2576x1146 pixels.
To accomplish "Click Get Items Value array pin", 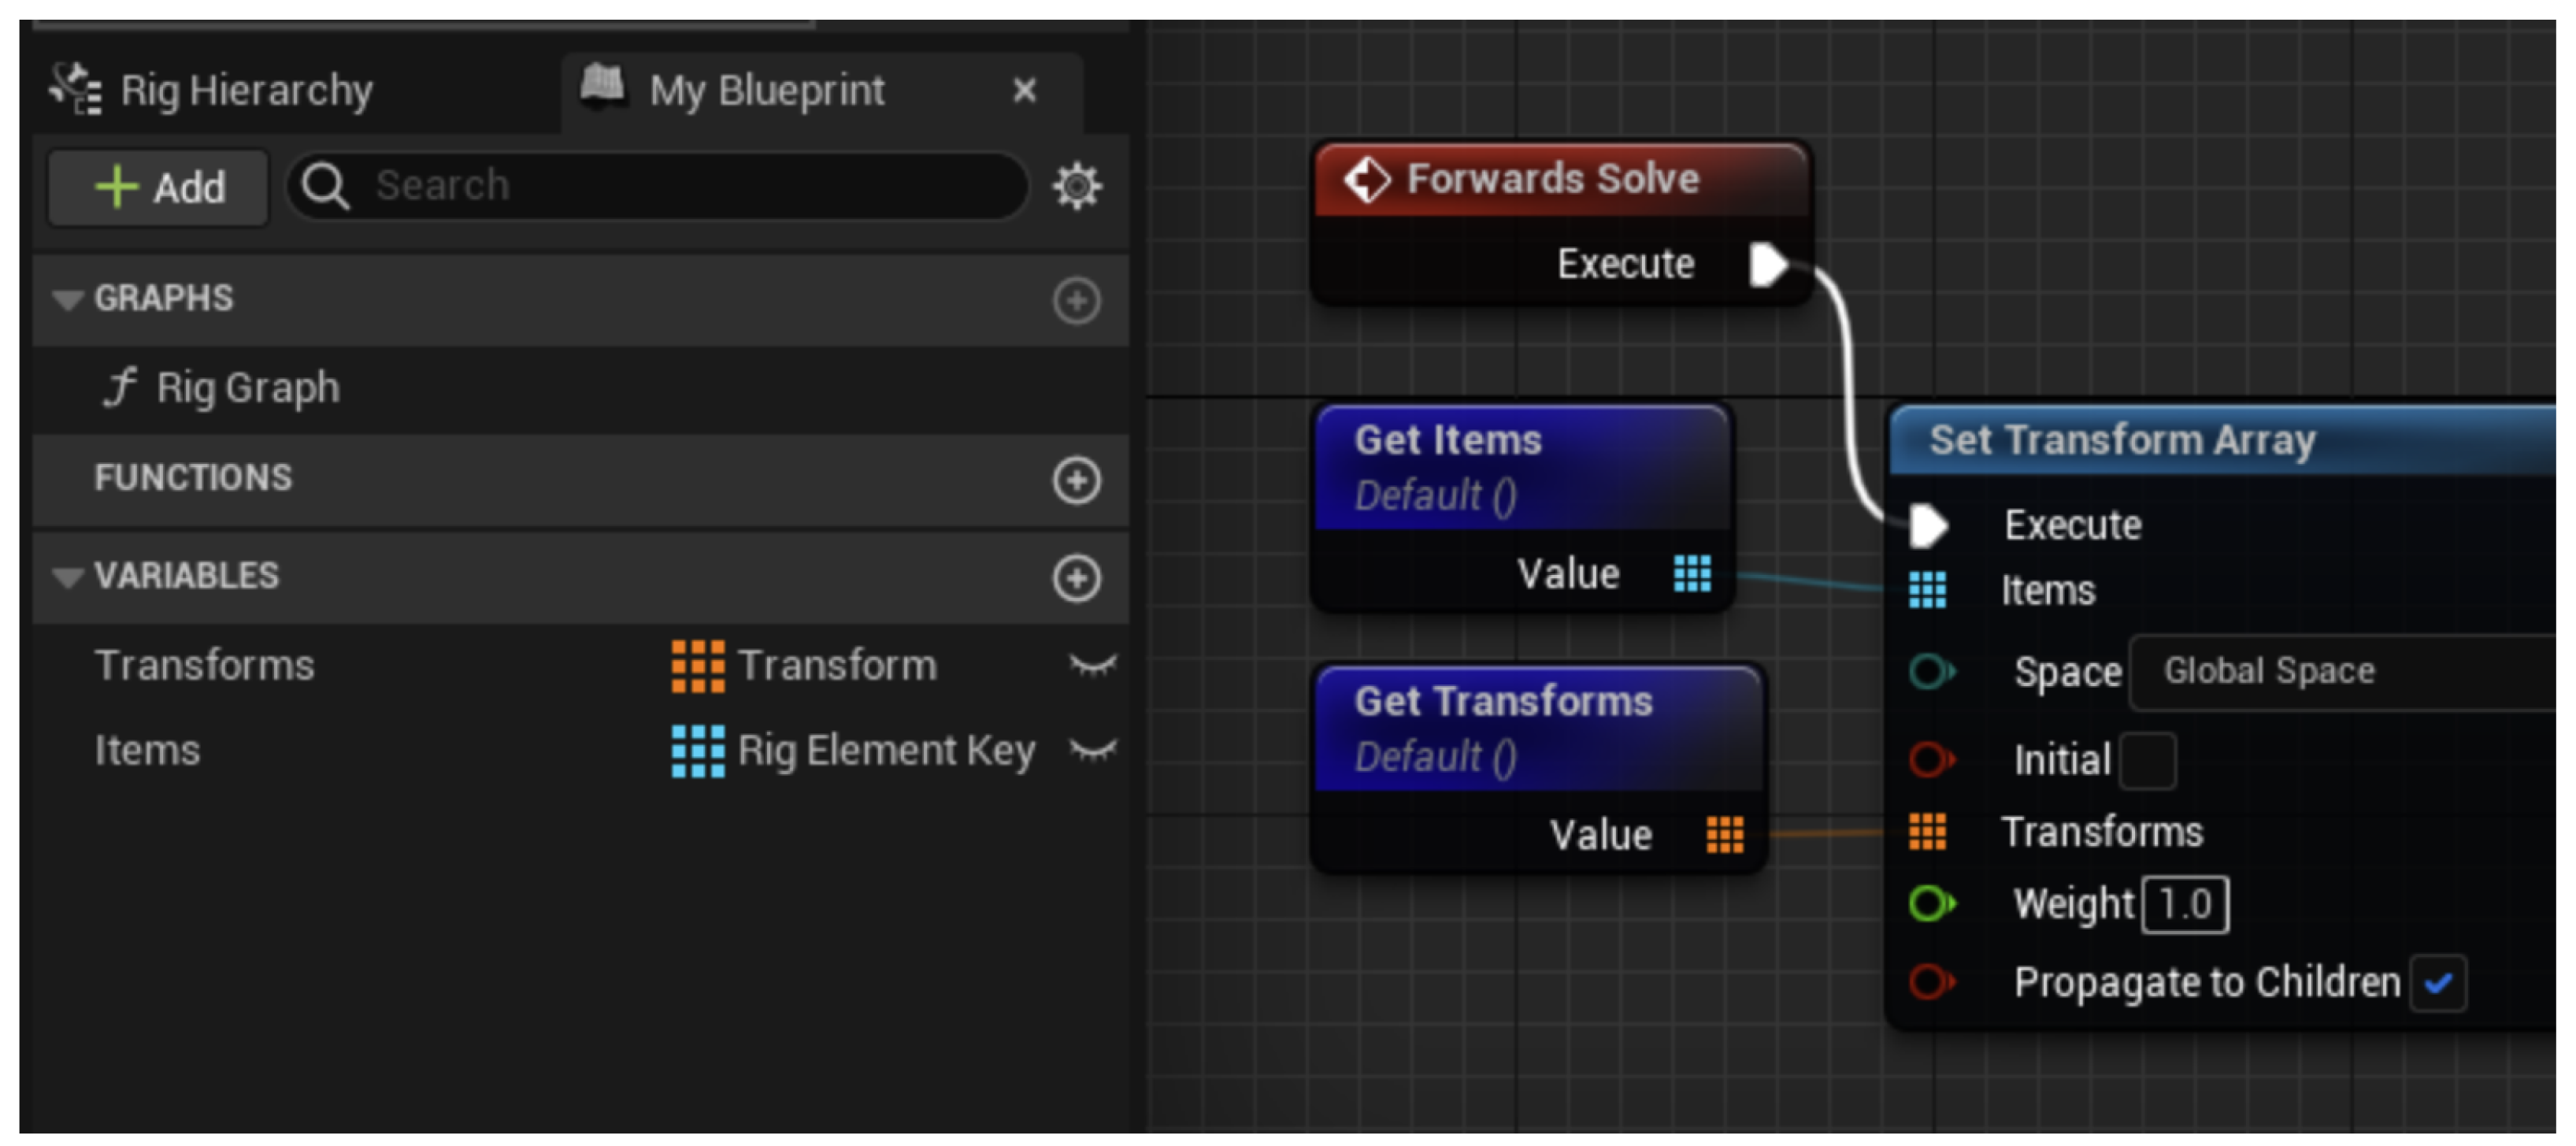I will (x=1692, y=574).
